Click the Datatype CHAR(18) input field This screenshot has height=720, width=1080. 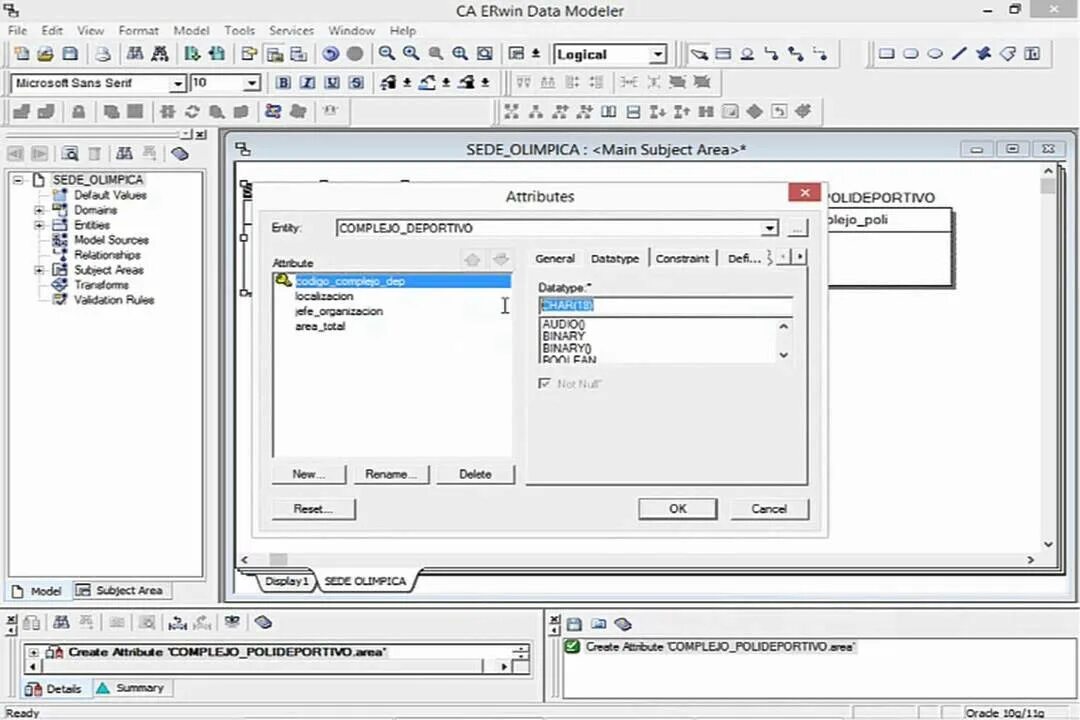point(665,305)
